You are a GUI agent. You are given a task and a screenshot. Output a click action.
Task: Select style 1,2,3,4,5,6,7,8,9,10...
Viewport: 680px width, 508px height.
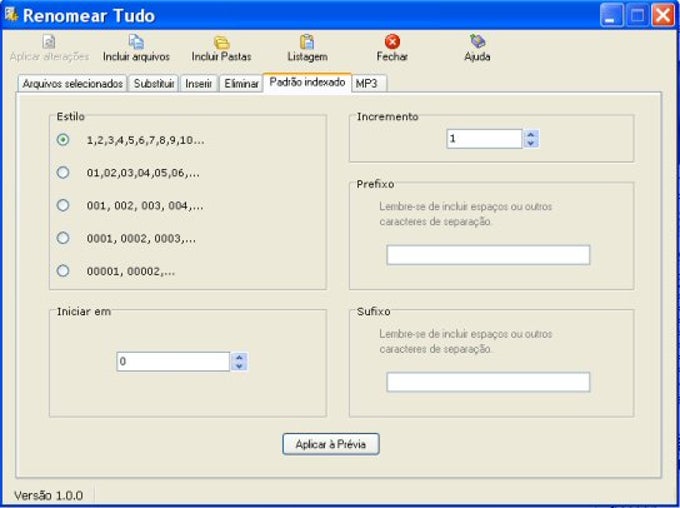click(x=63, y=140)
